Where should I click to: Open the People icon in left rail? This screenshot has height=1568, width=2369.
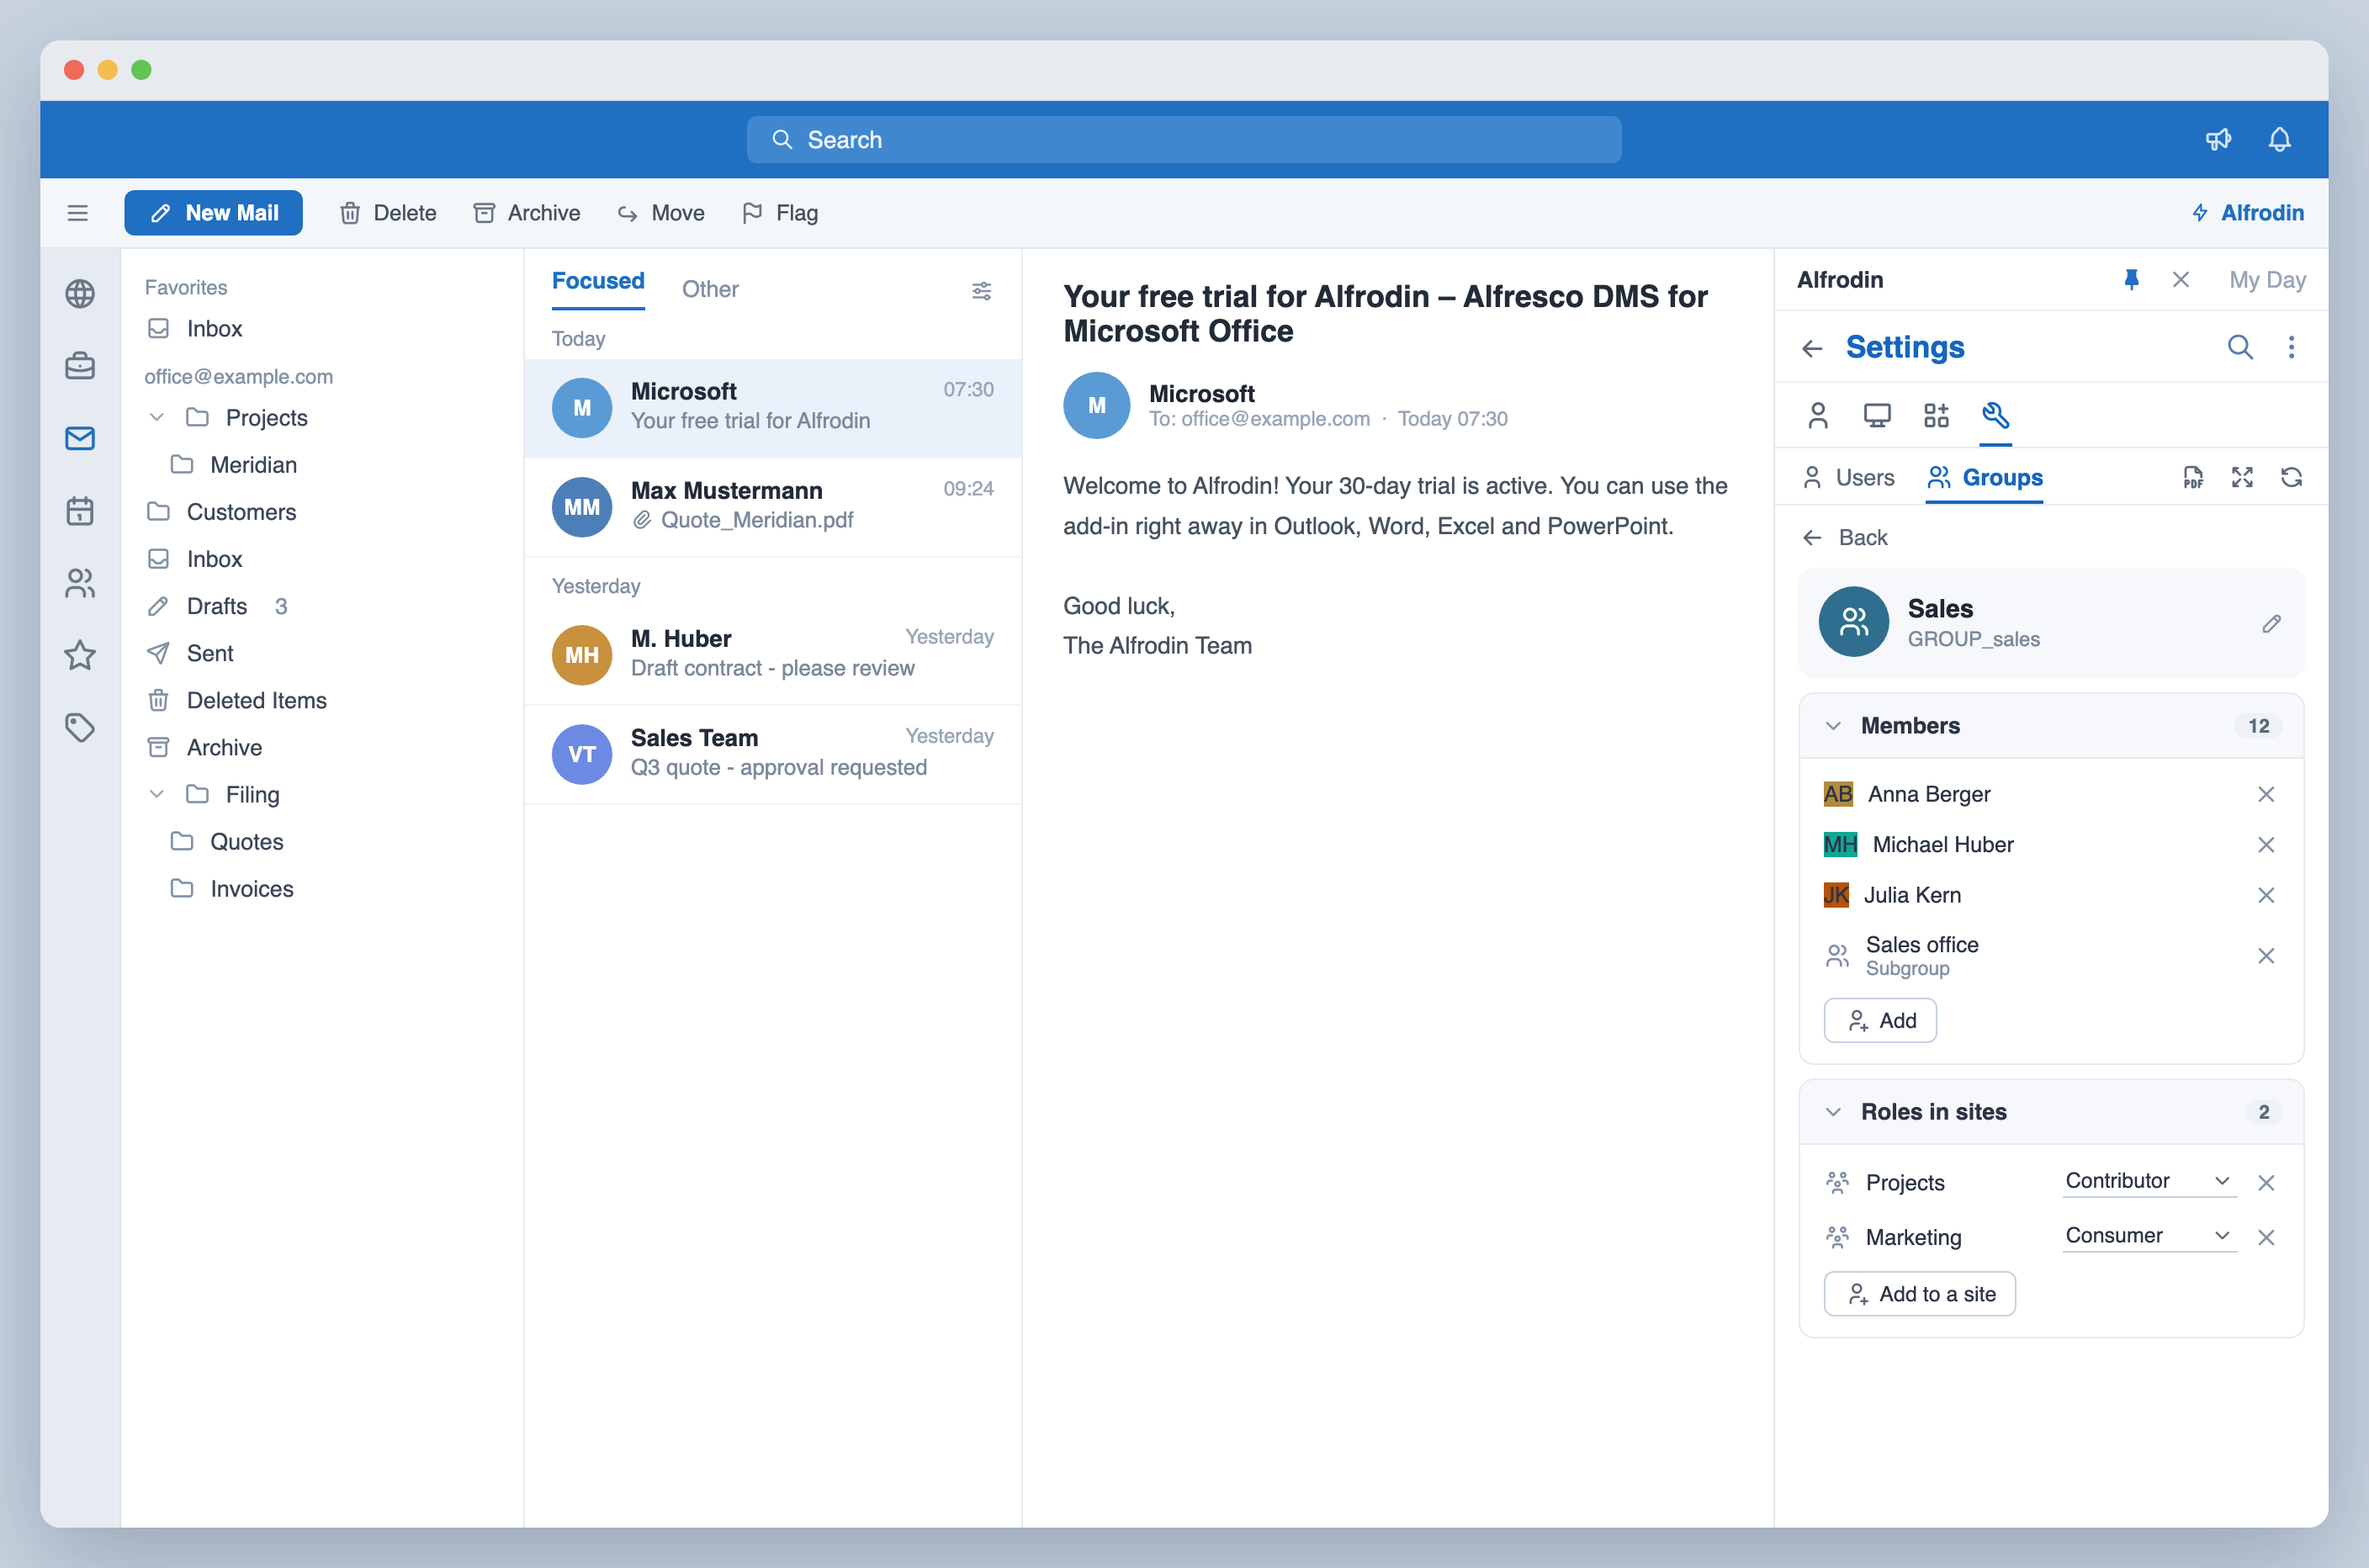coord(80,583)
